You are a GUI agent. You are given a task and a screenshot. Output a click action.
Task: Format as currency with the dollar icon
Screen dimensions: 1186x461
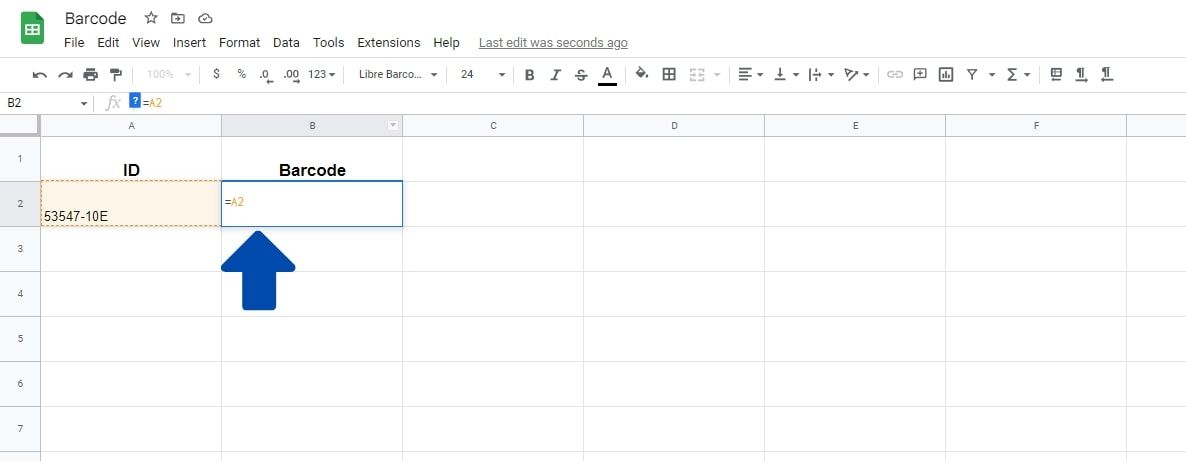[x=216, y=74]
